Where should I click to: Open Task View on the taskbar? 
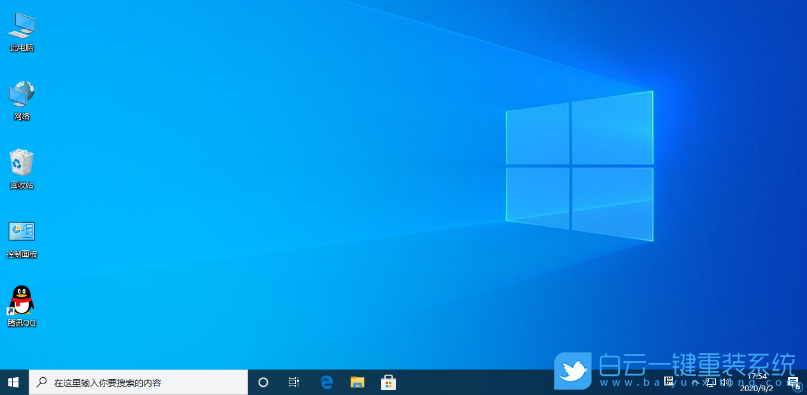293,382
